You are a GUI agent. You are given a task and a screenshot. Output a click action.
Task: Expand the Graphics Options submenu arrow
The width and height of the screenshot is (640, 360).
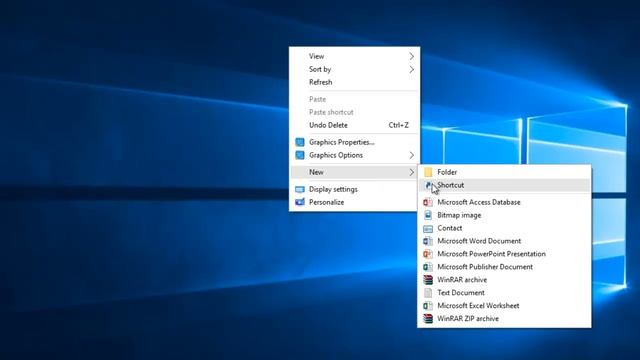pyautogui.click(x=411, y=156)
